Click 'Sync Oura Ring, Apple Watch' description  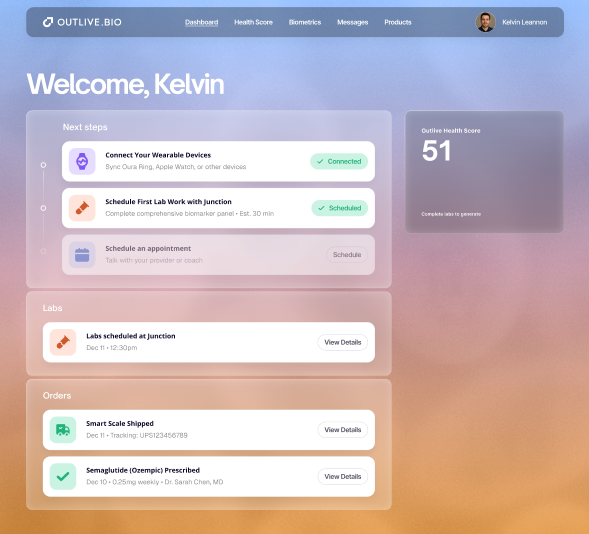click(x=175, y=167)
